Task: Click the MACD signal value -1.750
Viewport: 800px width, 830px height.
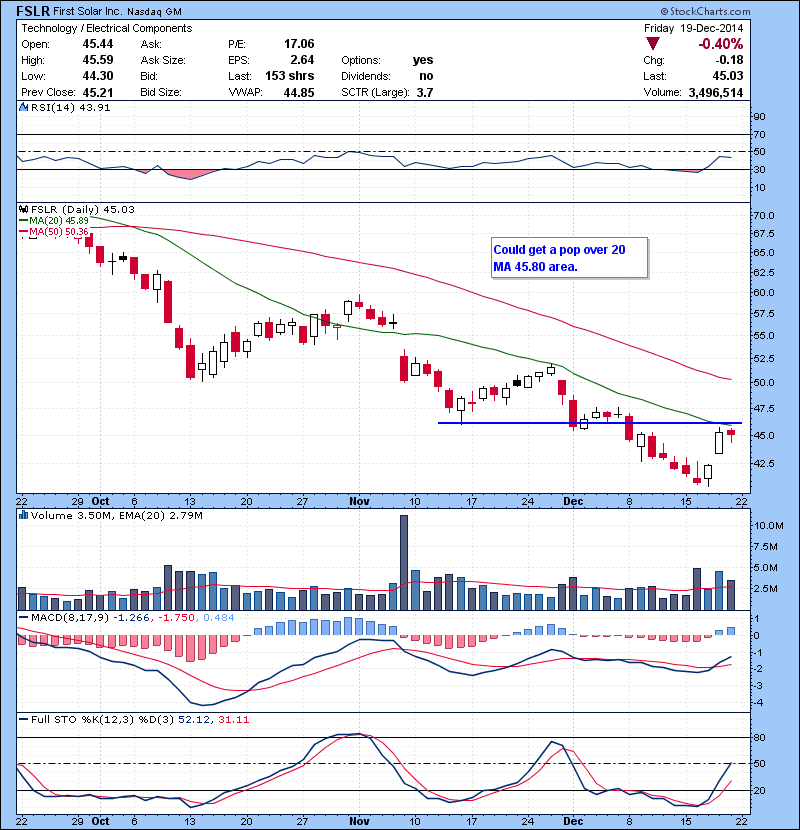Action: tap(177, 617)
